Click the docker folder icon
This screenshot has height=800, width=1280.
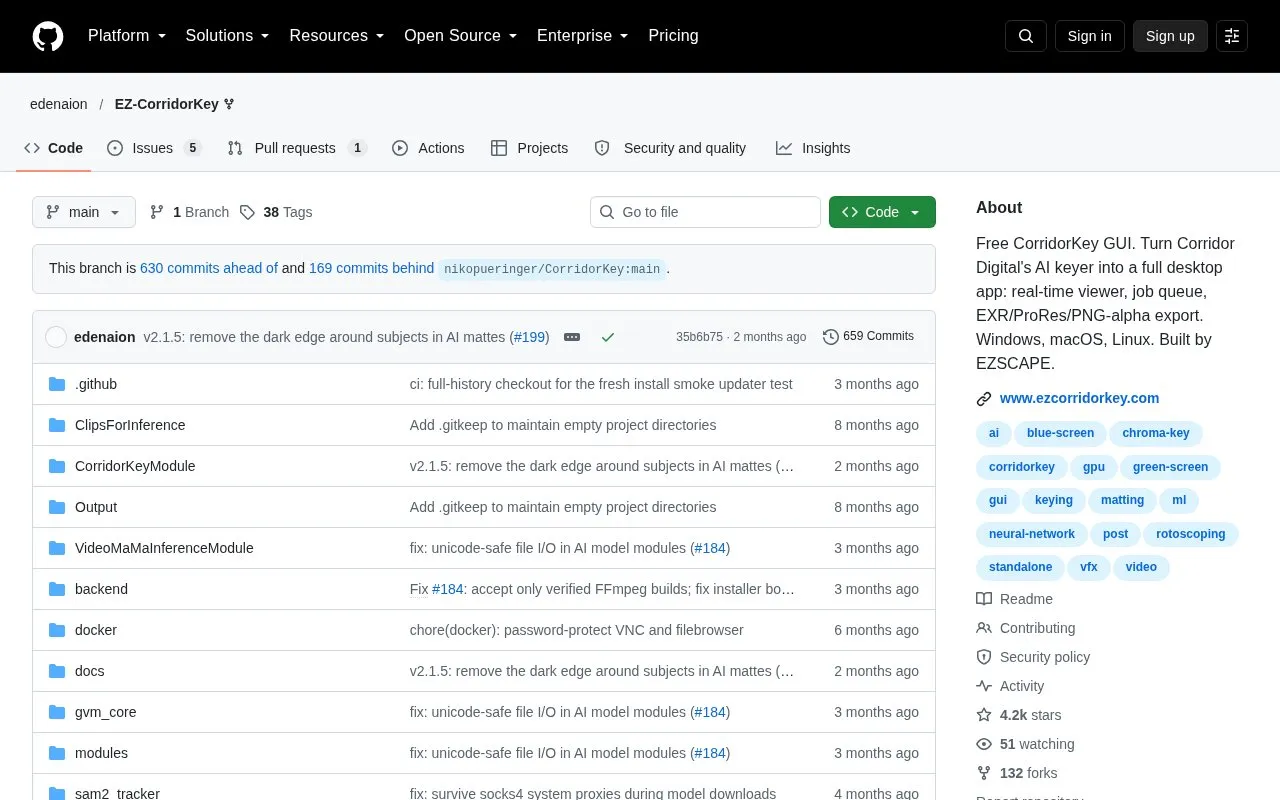tap(57, 630)
